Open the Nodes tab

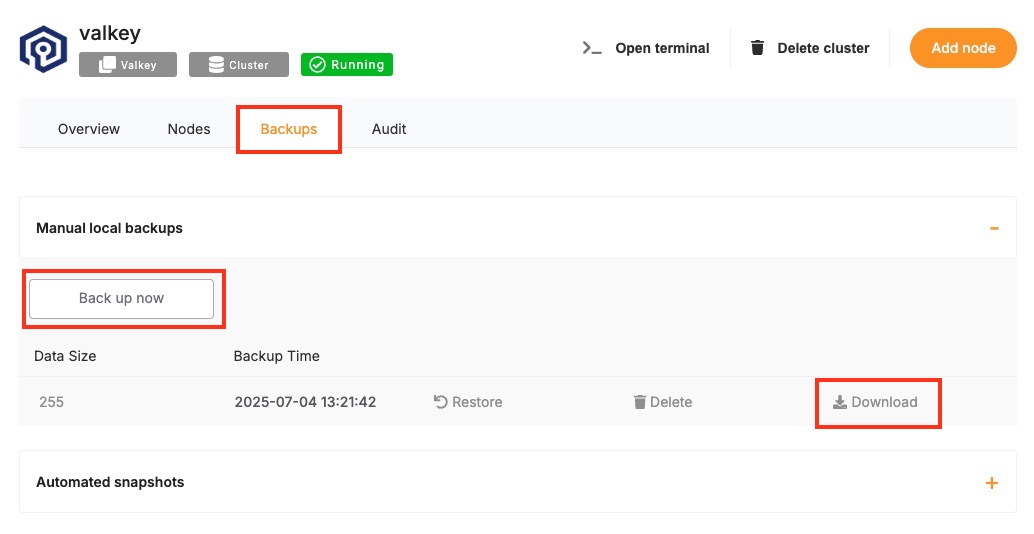[189, 129]
